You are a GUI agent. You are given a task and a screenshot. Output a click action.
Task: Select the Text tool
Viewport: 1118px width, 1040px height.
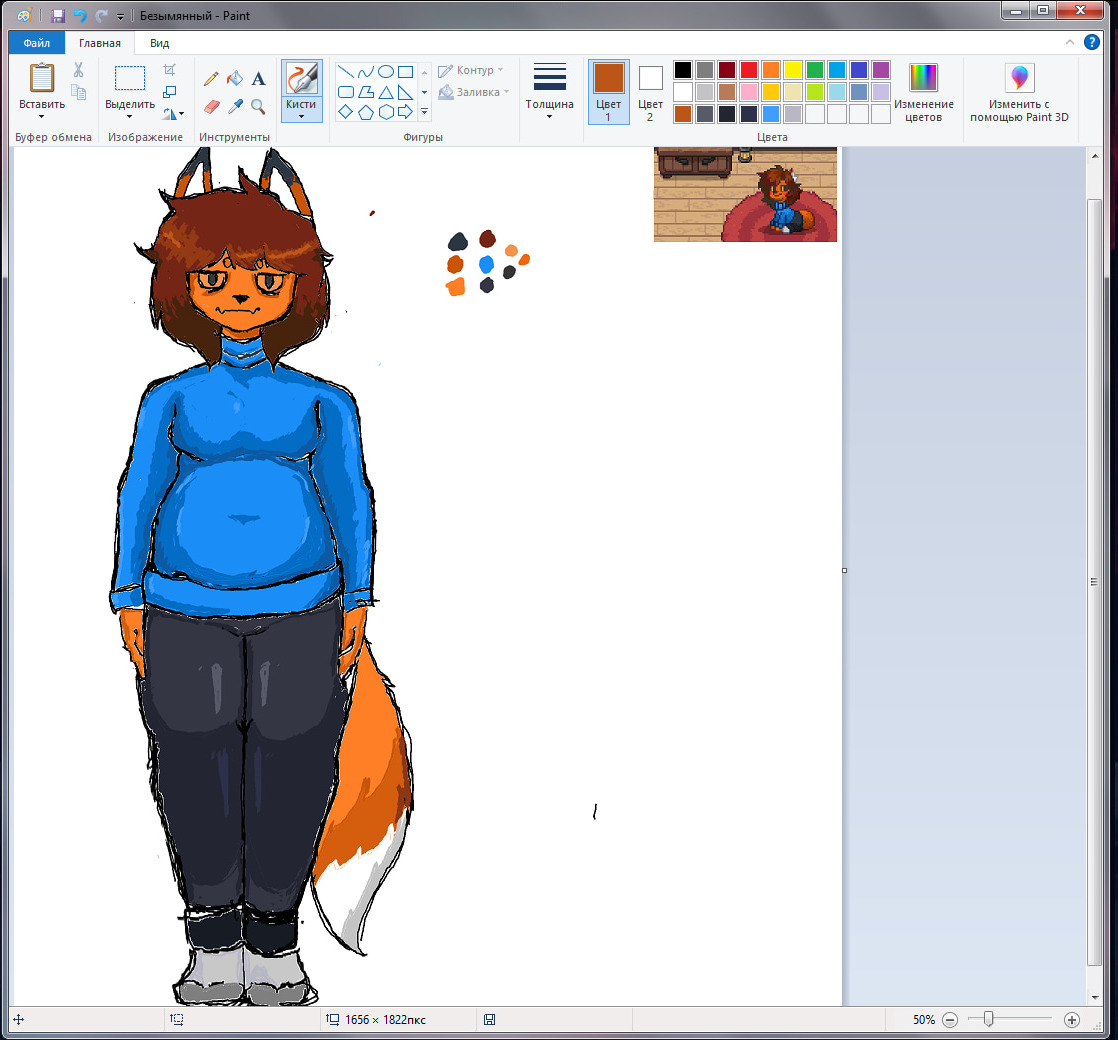click(x=258, y=79)
